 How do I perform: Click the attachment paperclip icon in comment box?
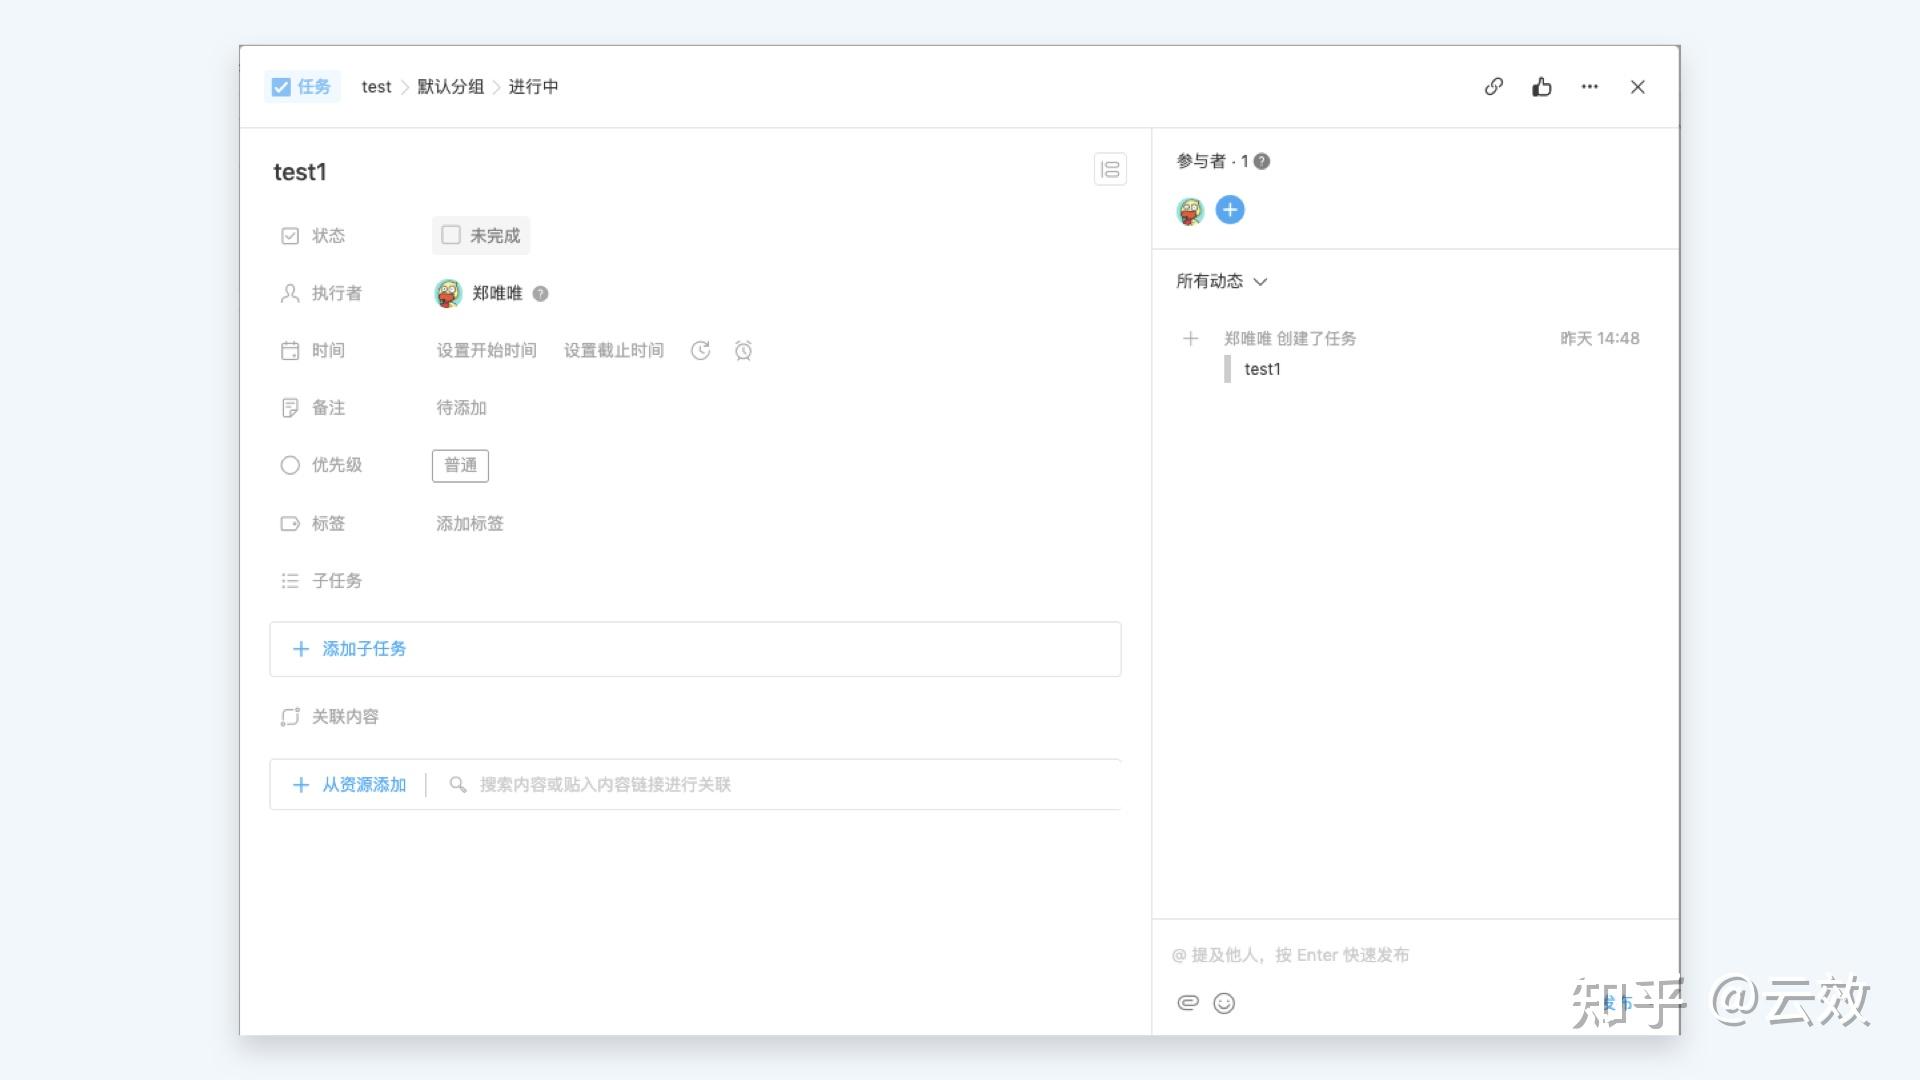[x=1187, y=1003]
